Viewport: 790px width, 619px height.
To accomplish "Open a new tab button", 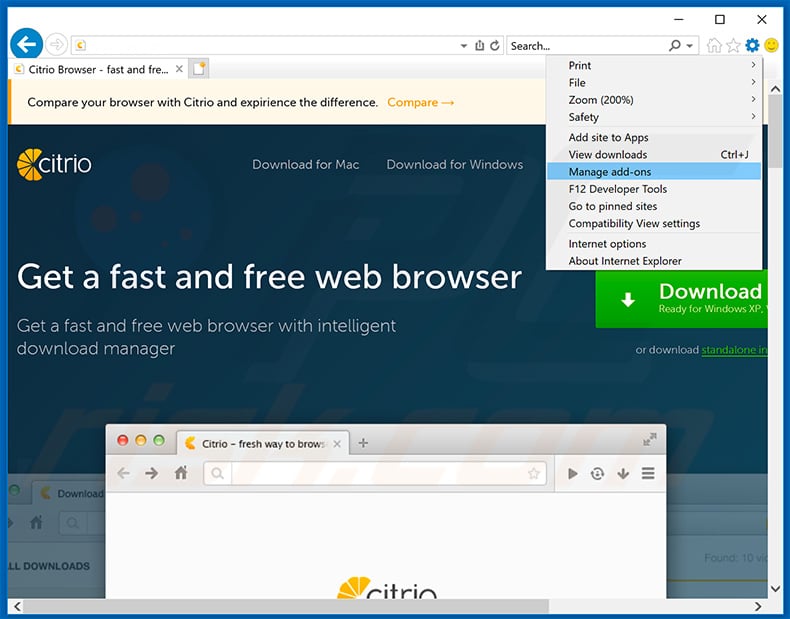I will pyautogui.click(x=199, y=69).
